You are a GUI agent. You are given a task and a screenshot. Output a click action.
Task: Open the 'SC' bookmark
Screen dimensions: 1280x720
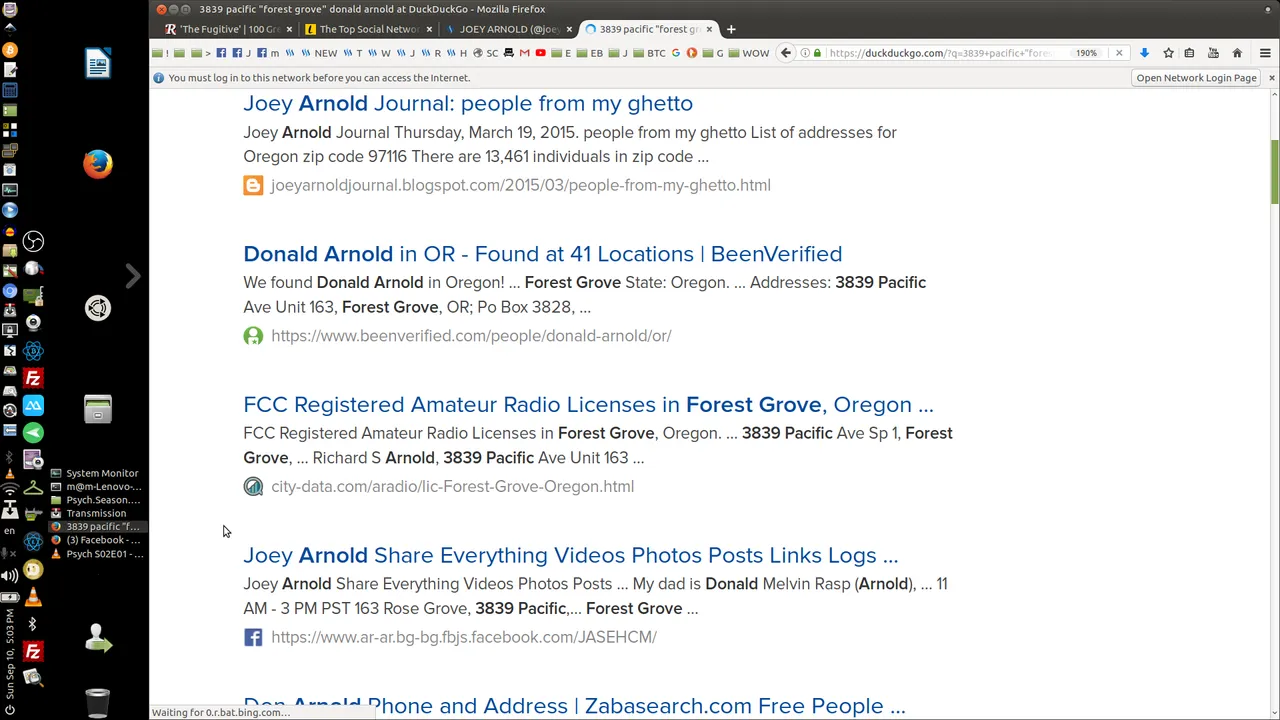(487, 53)
